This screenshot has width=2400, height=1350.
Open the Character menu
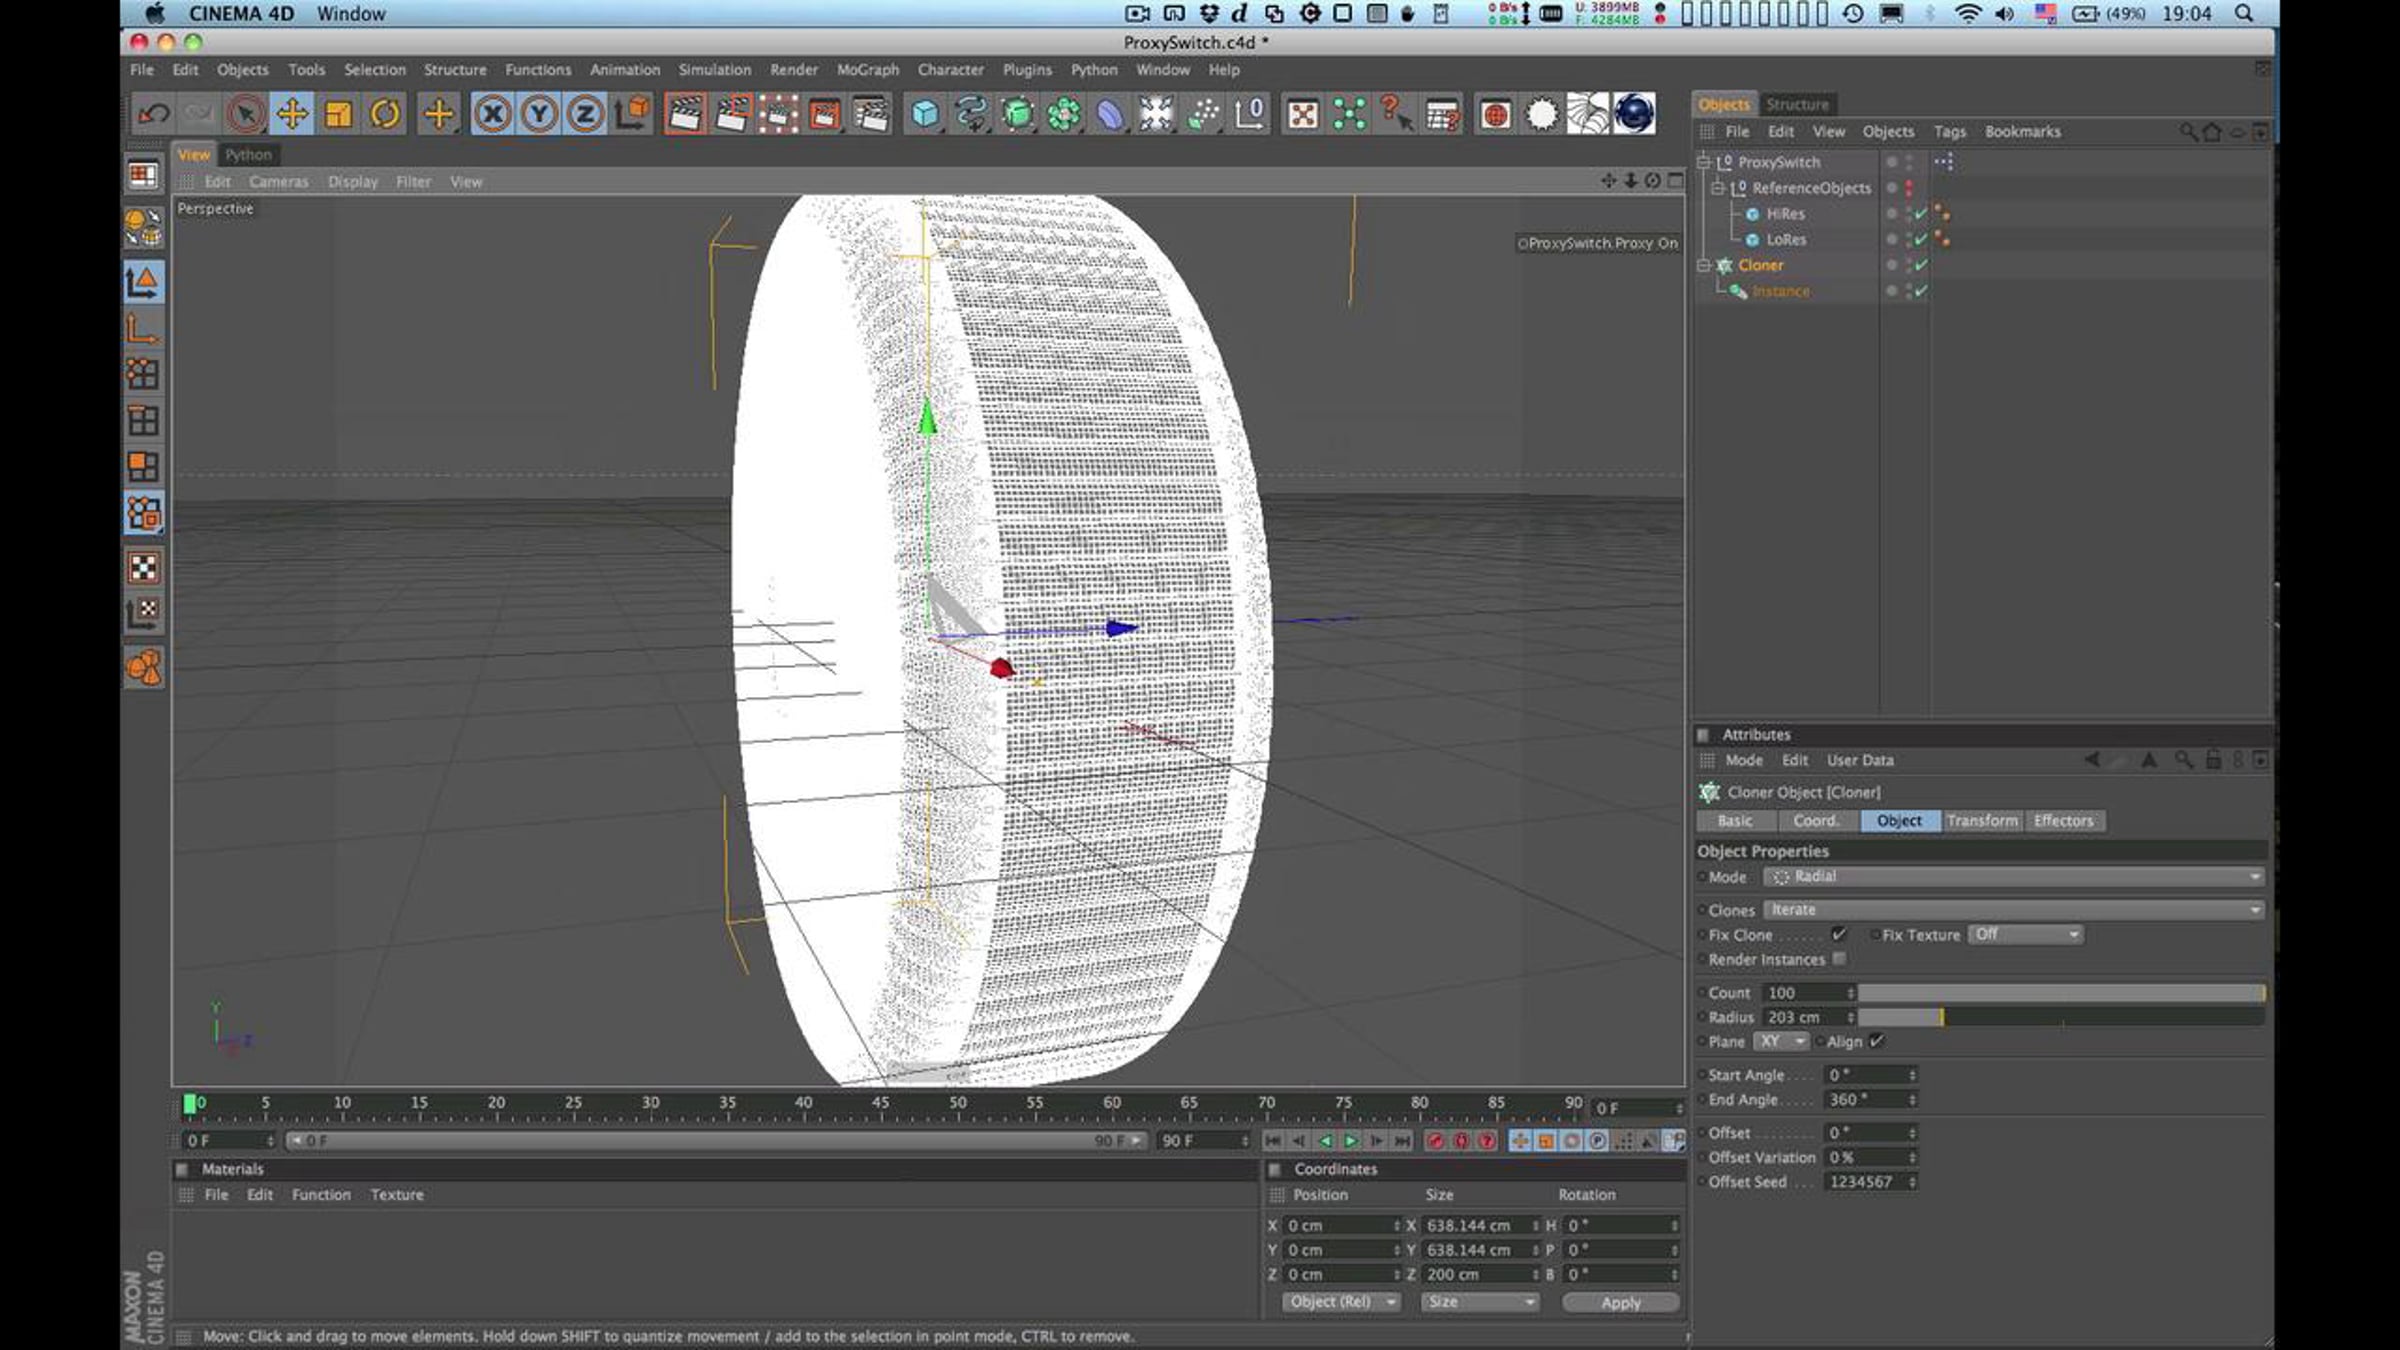tap(951, 70)
